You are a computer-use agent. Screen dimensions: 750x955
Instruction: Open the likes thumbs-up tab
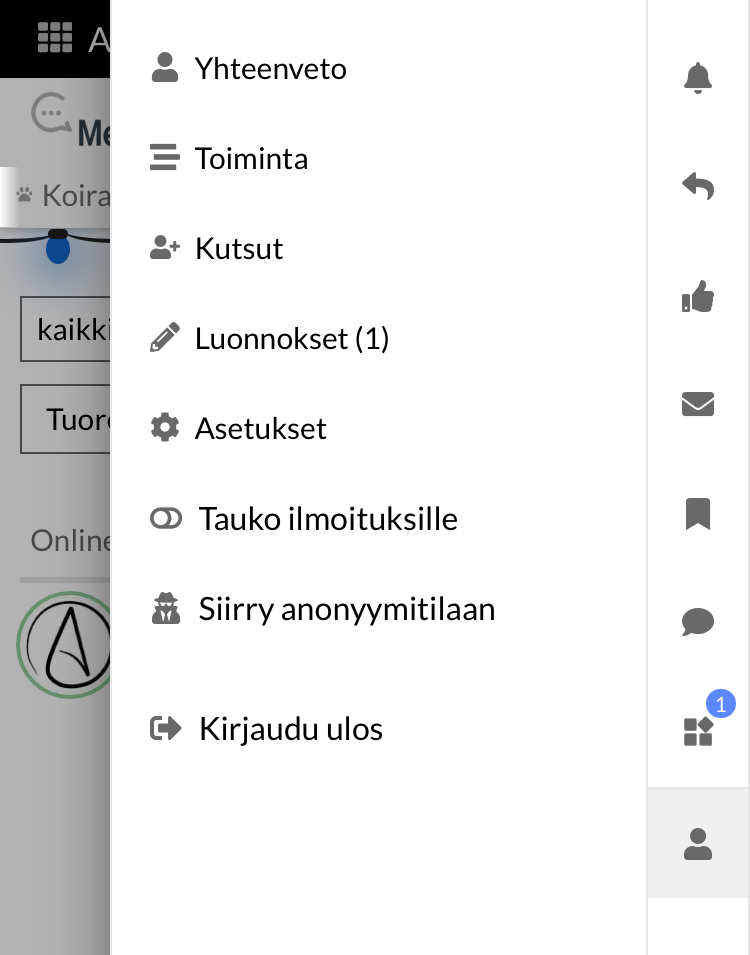click(x=698, y=296)
